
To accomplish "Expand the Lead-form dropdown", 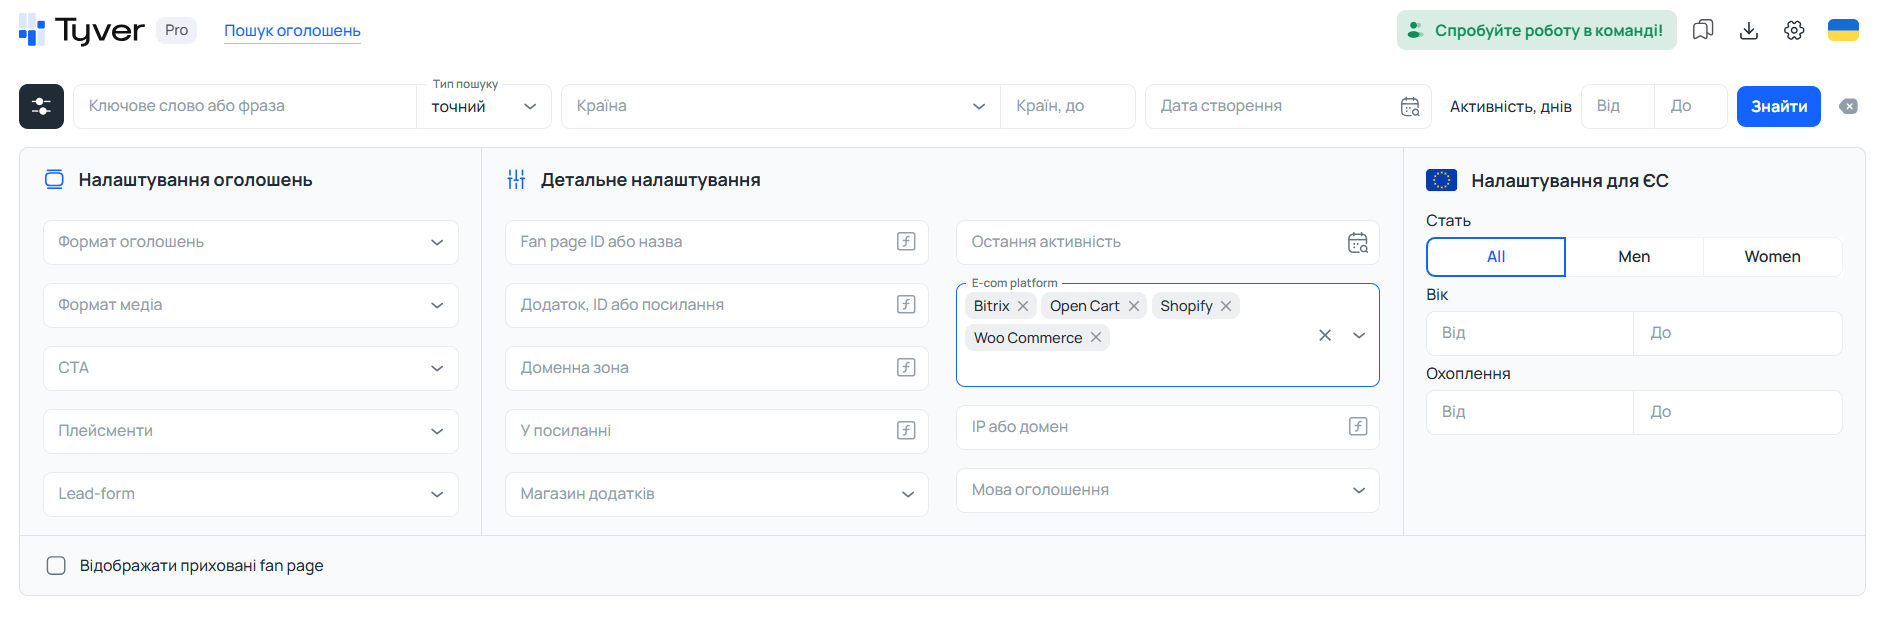I will click(x=251, y=494).
